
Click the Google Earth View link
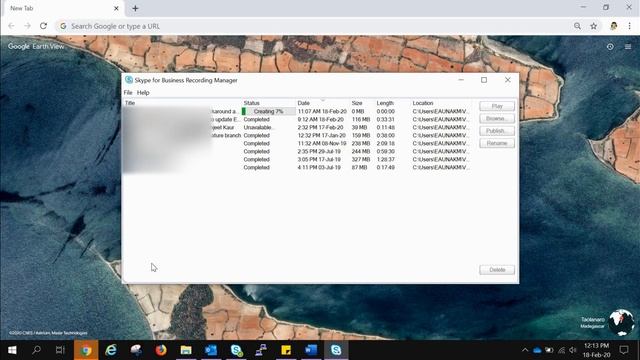click(x=36, y=47)
